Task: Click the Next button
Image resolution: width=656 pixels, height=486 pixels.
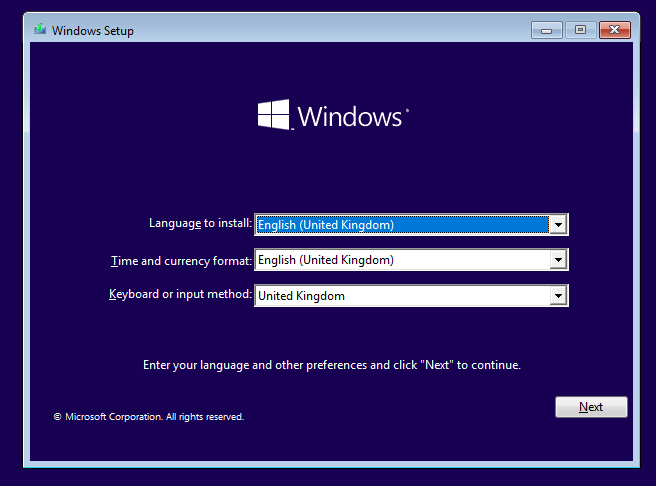Action: pyautogui.click(x=591, y=407)
